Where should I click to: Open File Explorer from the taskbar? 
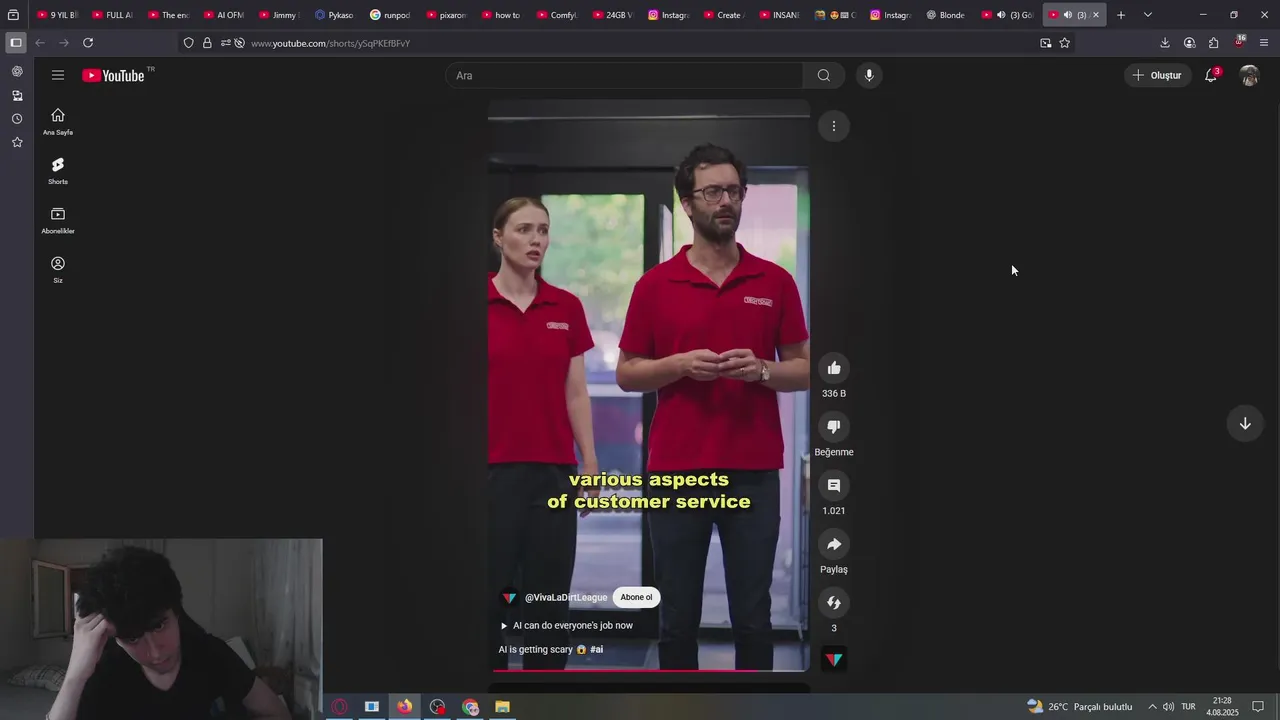502,707
